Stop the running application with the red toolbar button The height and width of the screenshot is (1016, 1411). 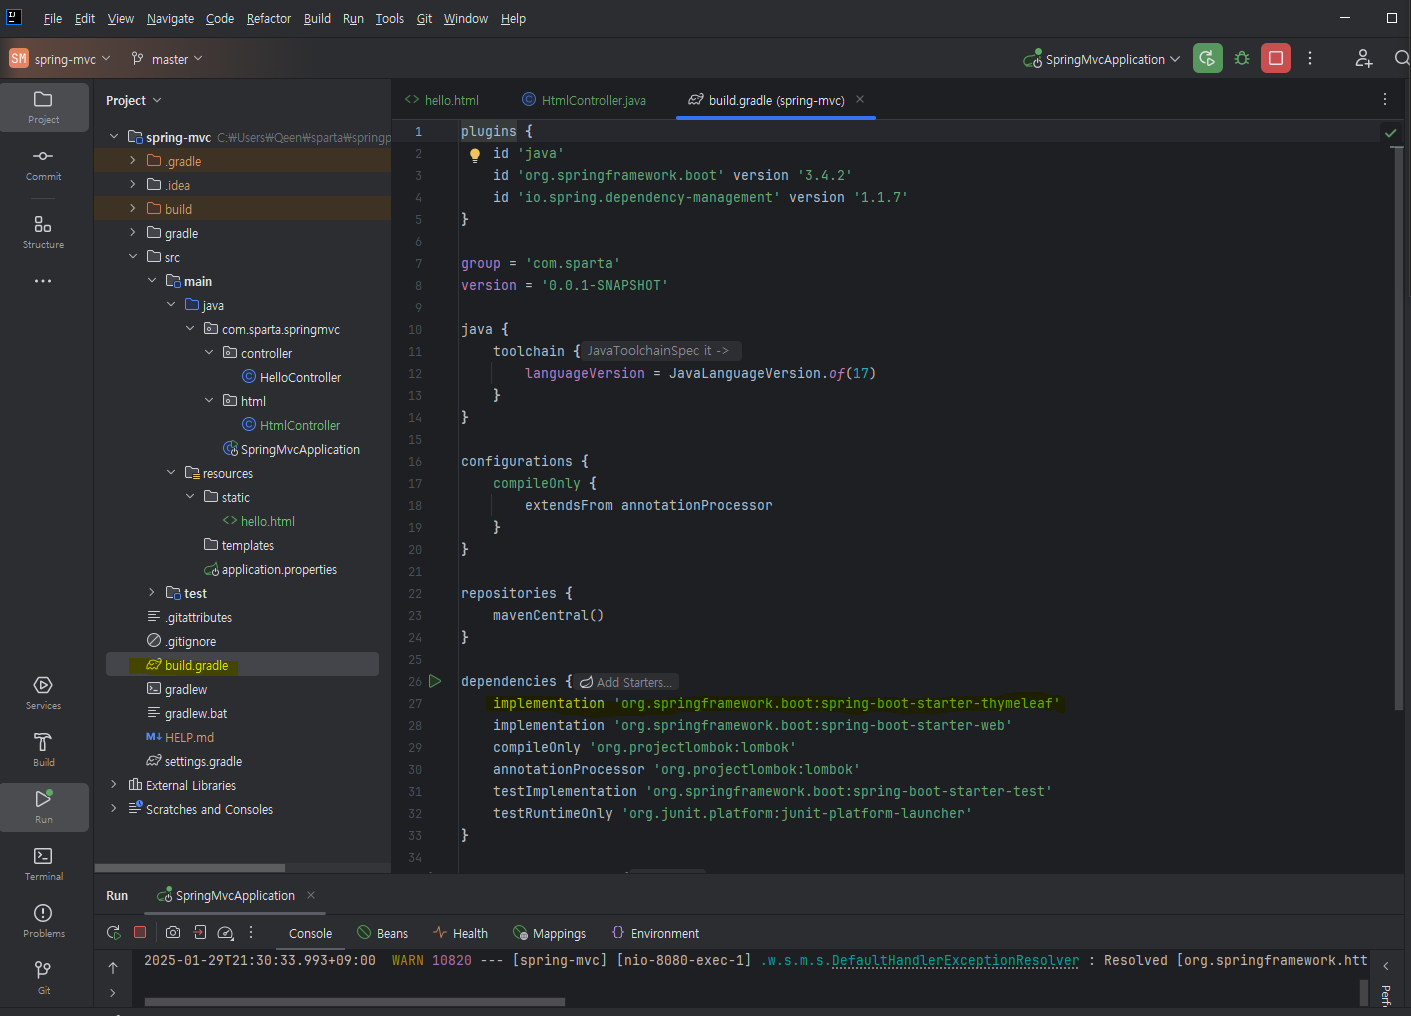point(1276,58)
